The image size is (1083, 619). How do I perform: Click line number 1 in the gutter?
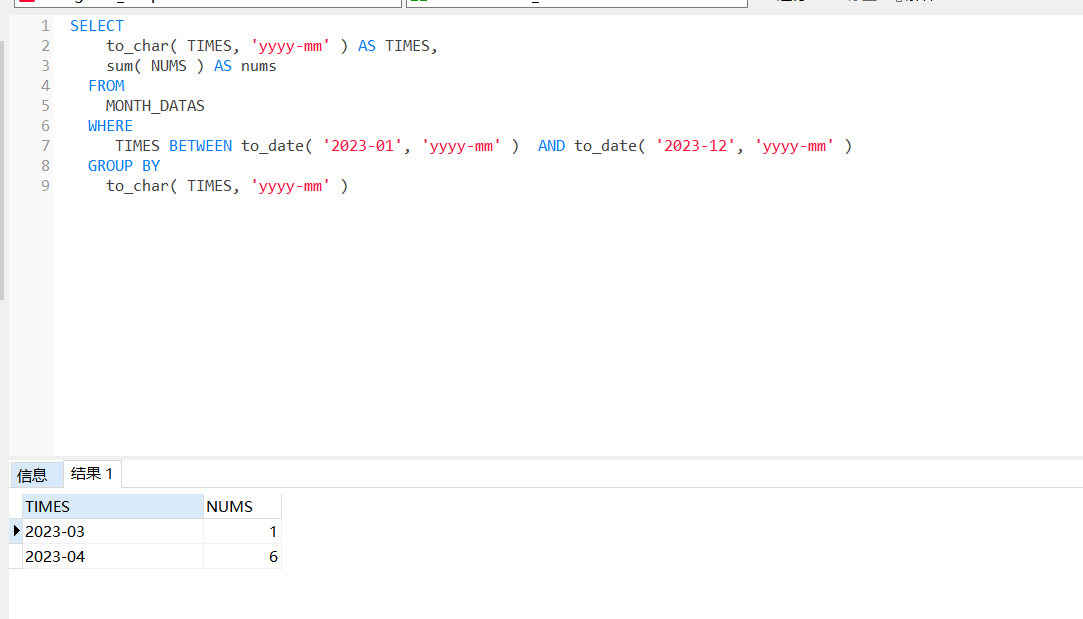(x=45, y=26)
